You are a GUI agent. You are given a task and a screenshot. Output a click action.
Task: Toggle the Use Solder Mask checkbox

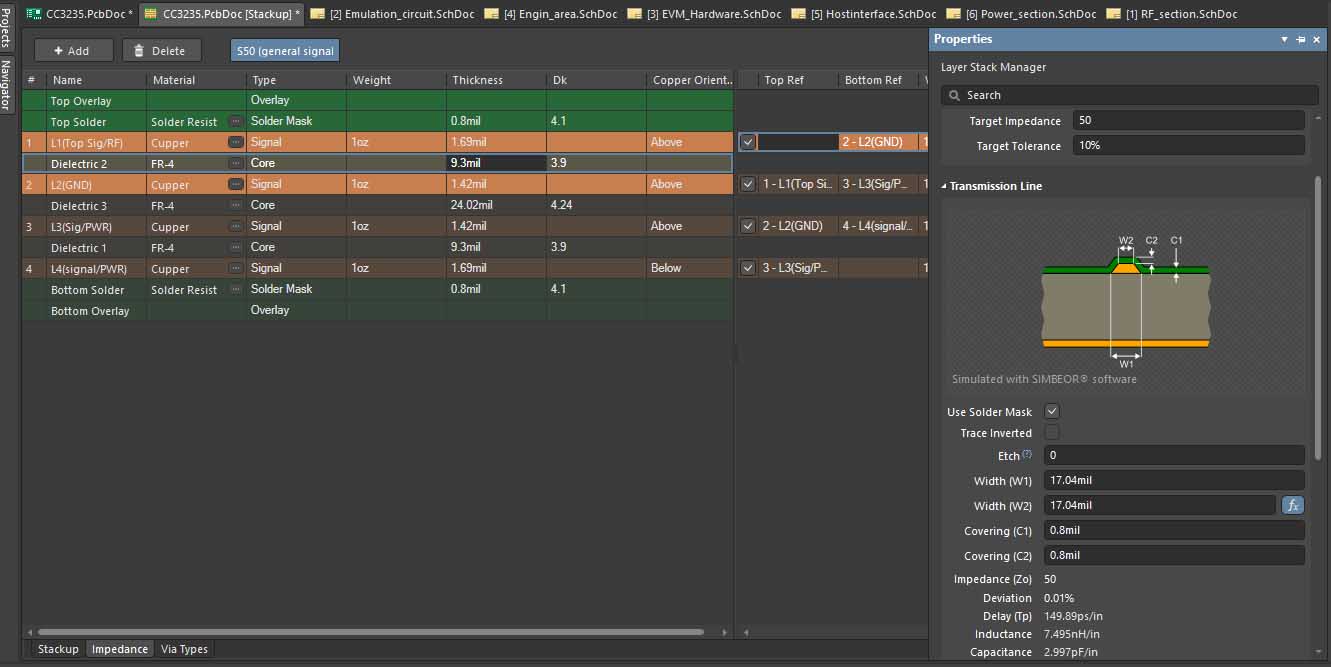(x=1052, y=411)
